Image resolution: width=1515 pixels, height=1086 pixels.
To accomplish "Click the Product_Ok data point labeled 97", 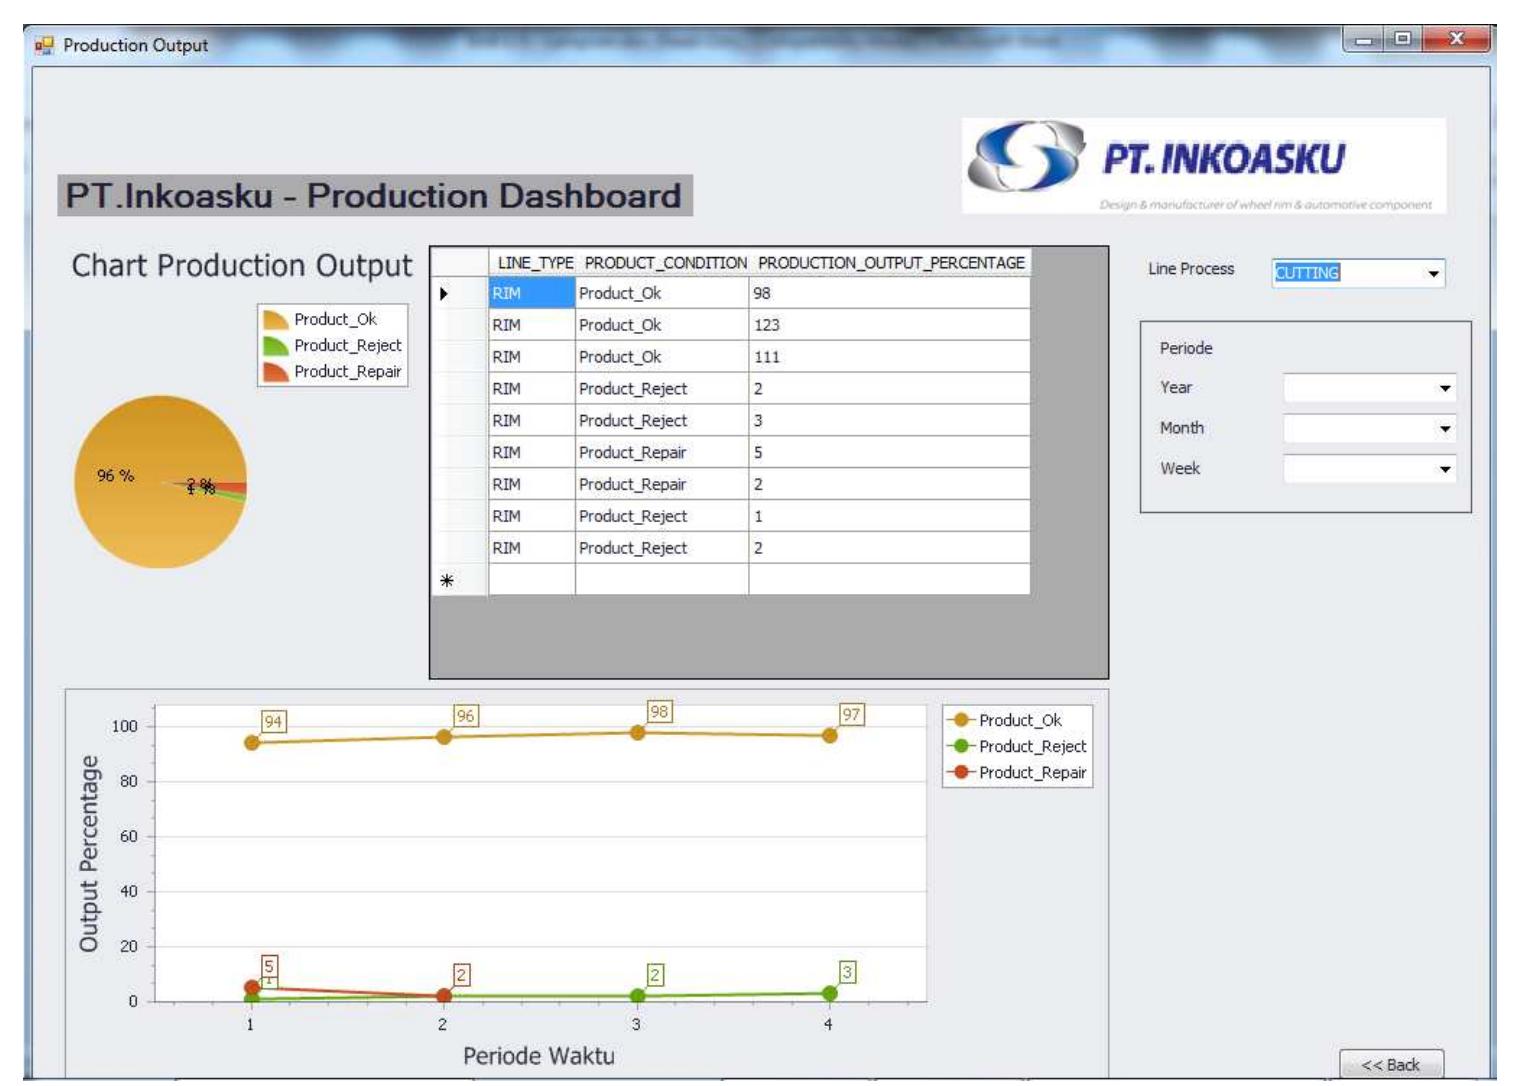I will (x=829, y=735).
